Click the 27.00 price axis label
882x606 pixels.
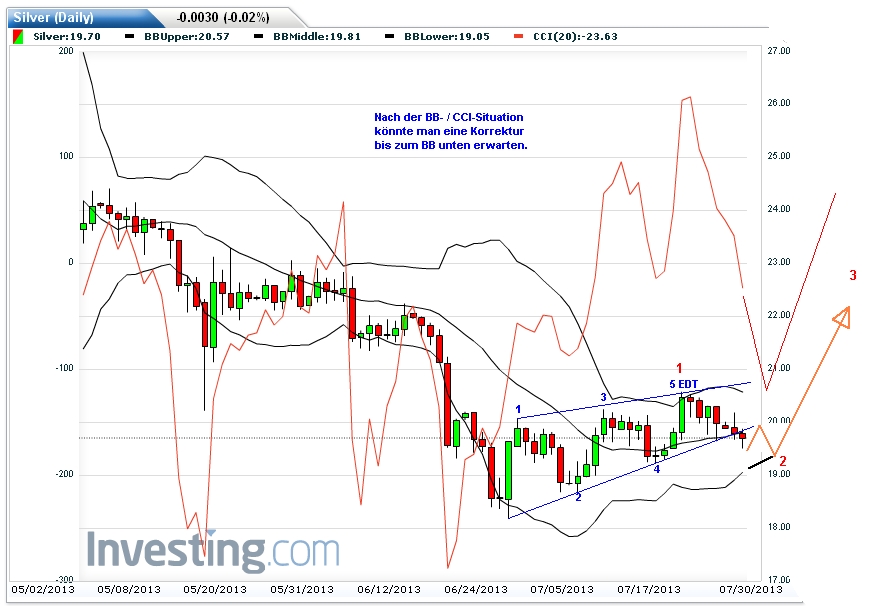point(778,51)
